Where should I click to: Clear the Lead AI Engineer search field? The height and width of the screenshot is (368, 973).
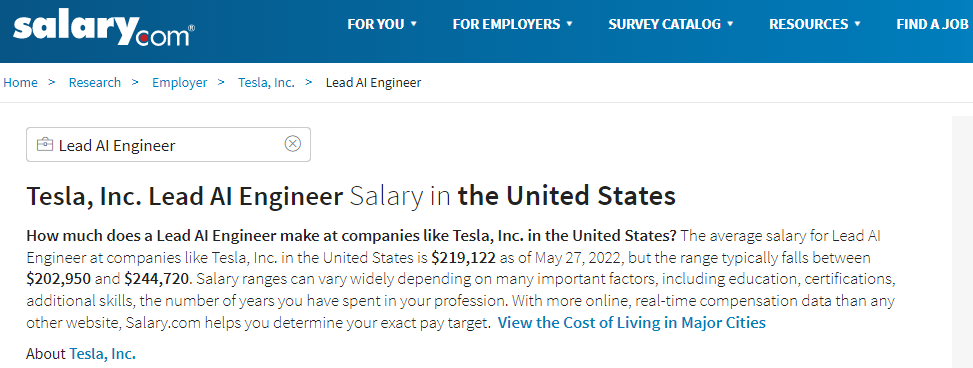pos(292,144)
